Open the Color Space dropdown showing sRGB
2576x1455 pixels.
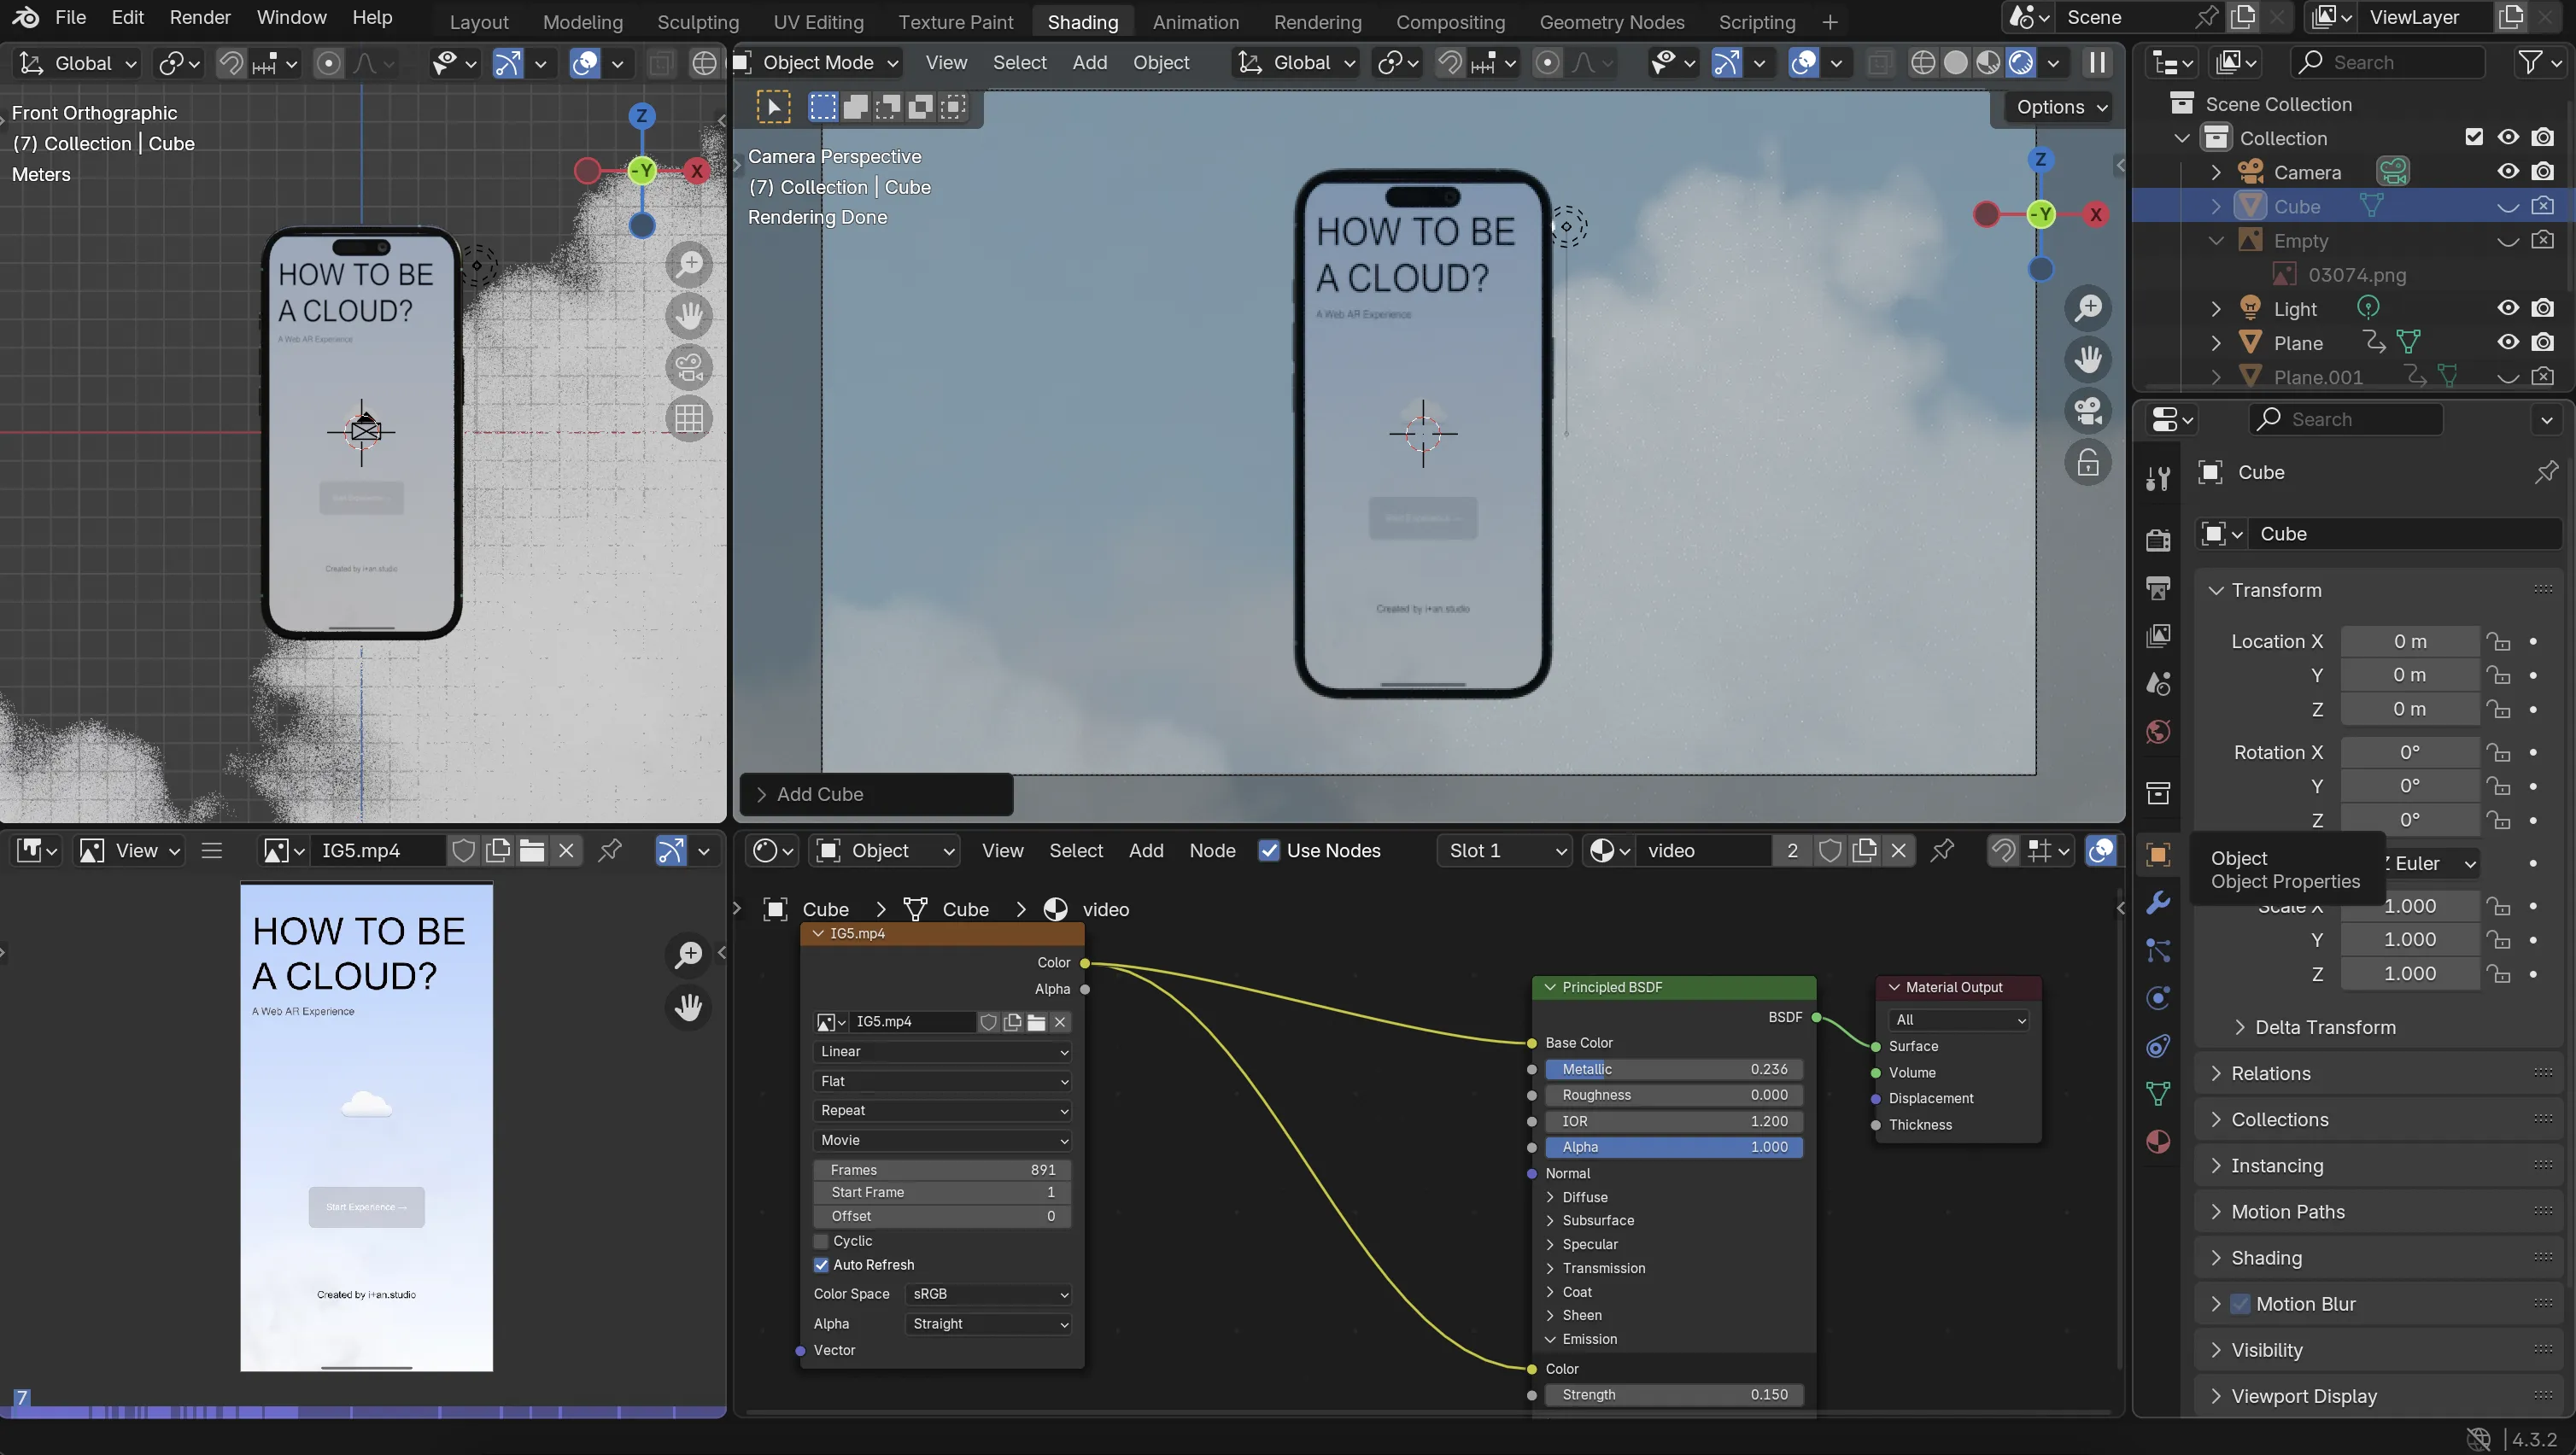click(988, 1294)
